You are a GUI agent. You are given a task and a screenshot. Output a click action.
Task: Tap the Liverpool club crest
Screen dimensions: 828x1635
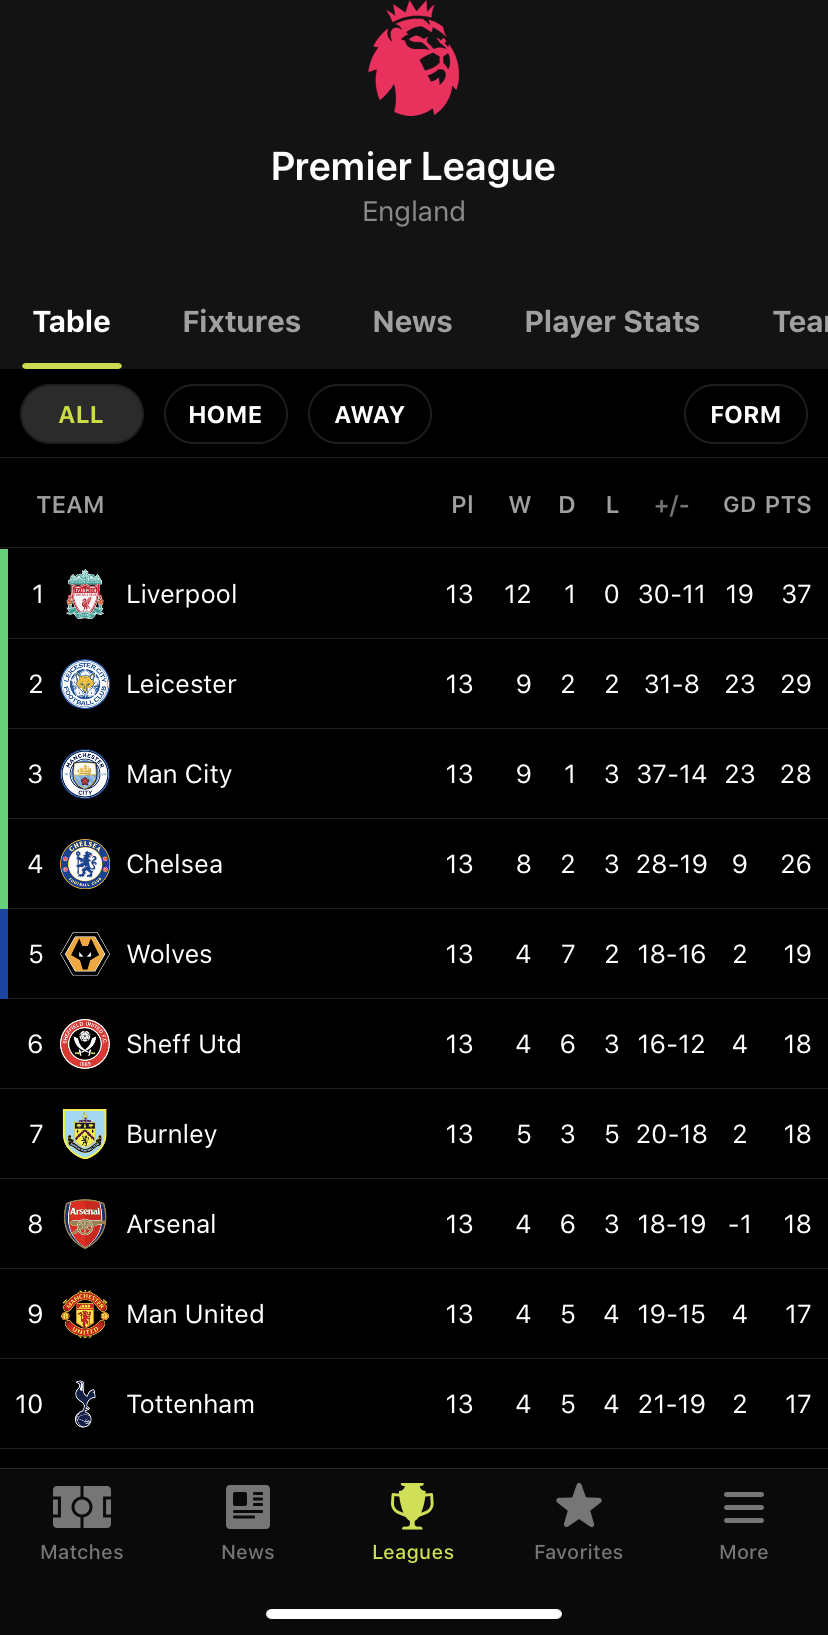click(85, 594)
